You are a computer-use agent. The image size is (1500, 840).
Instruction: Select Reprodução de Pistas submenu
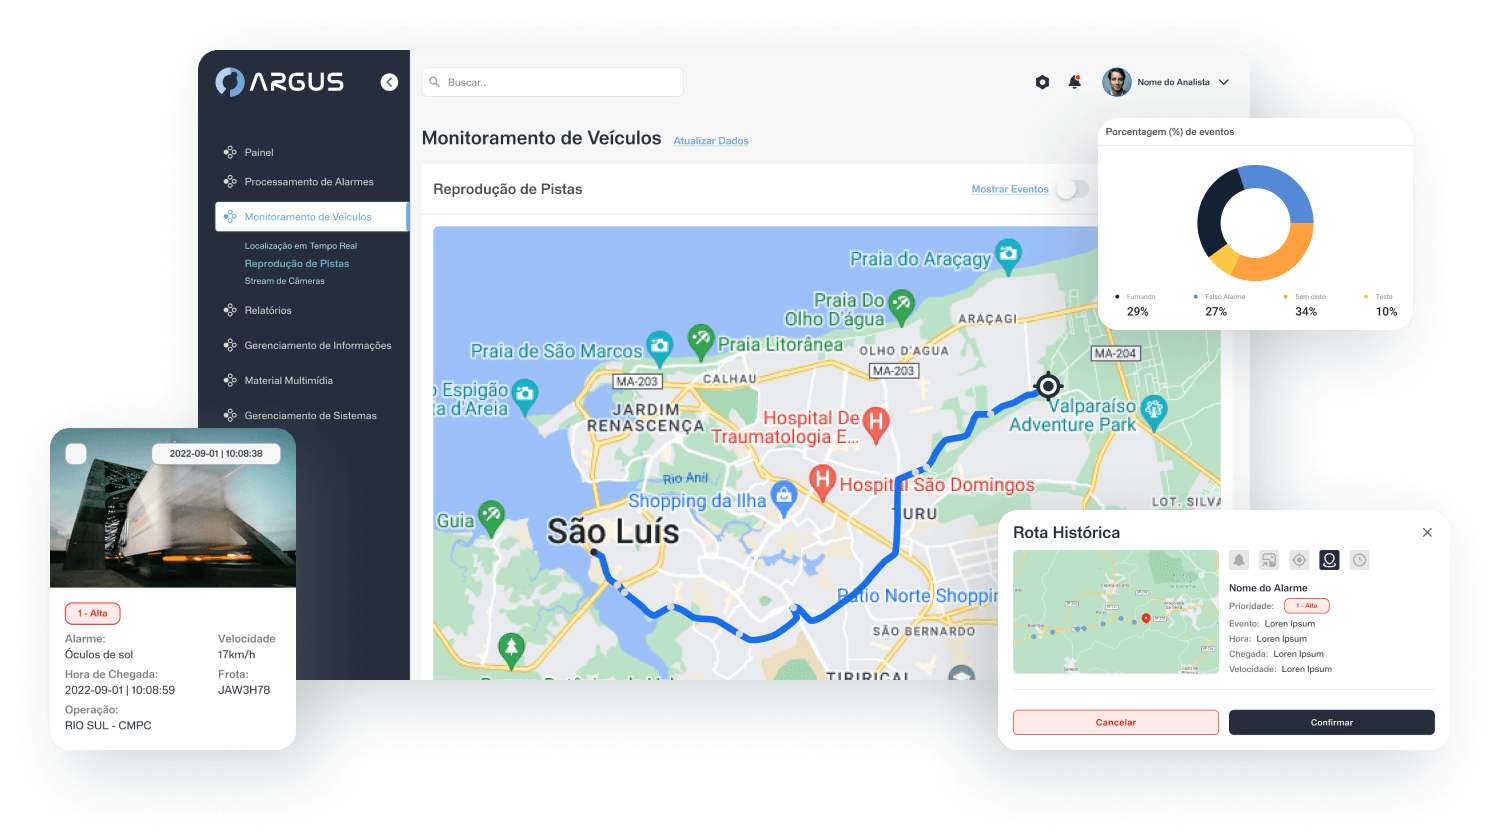[297, 264]
